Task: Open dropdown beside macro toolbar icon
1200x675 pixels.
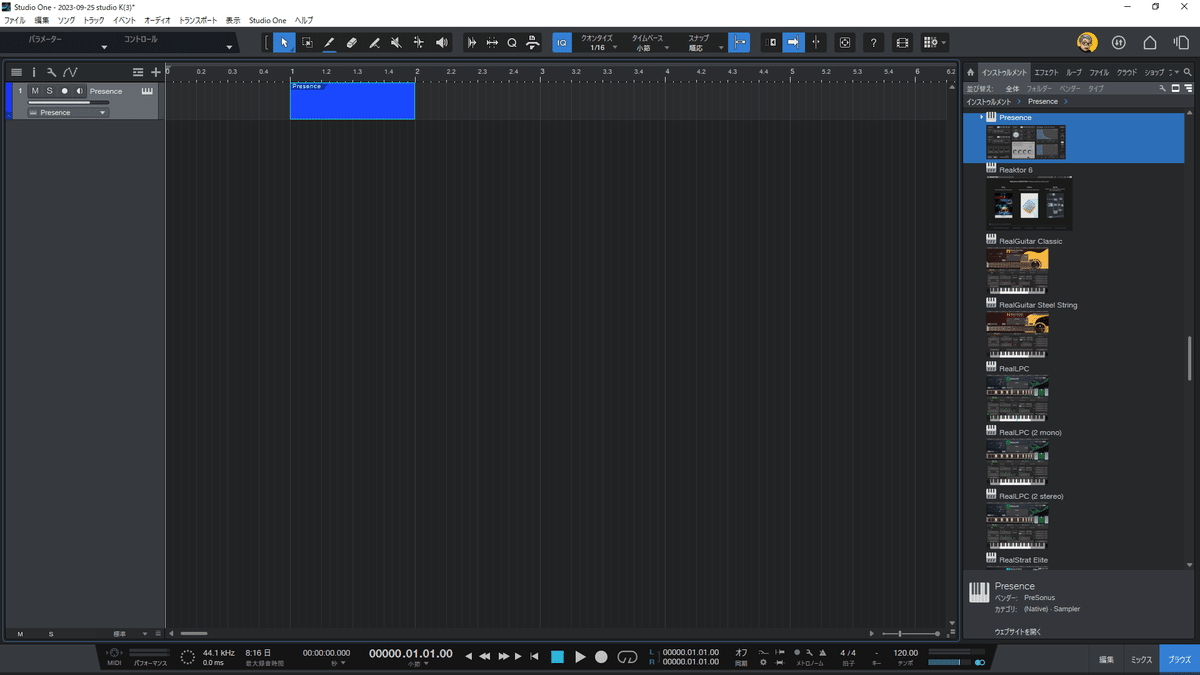Action: (x=944, y=43)
